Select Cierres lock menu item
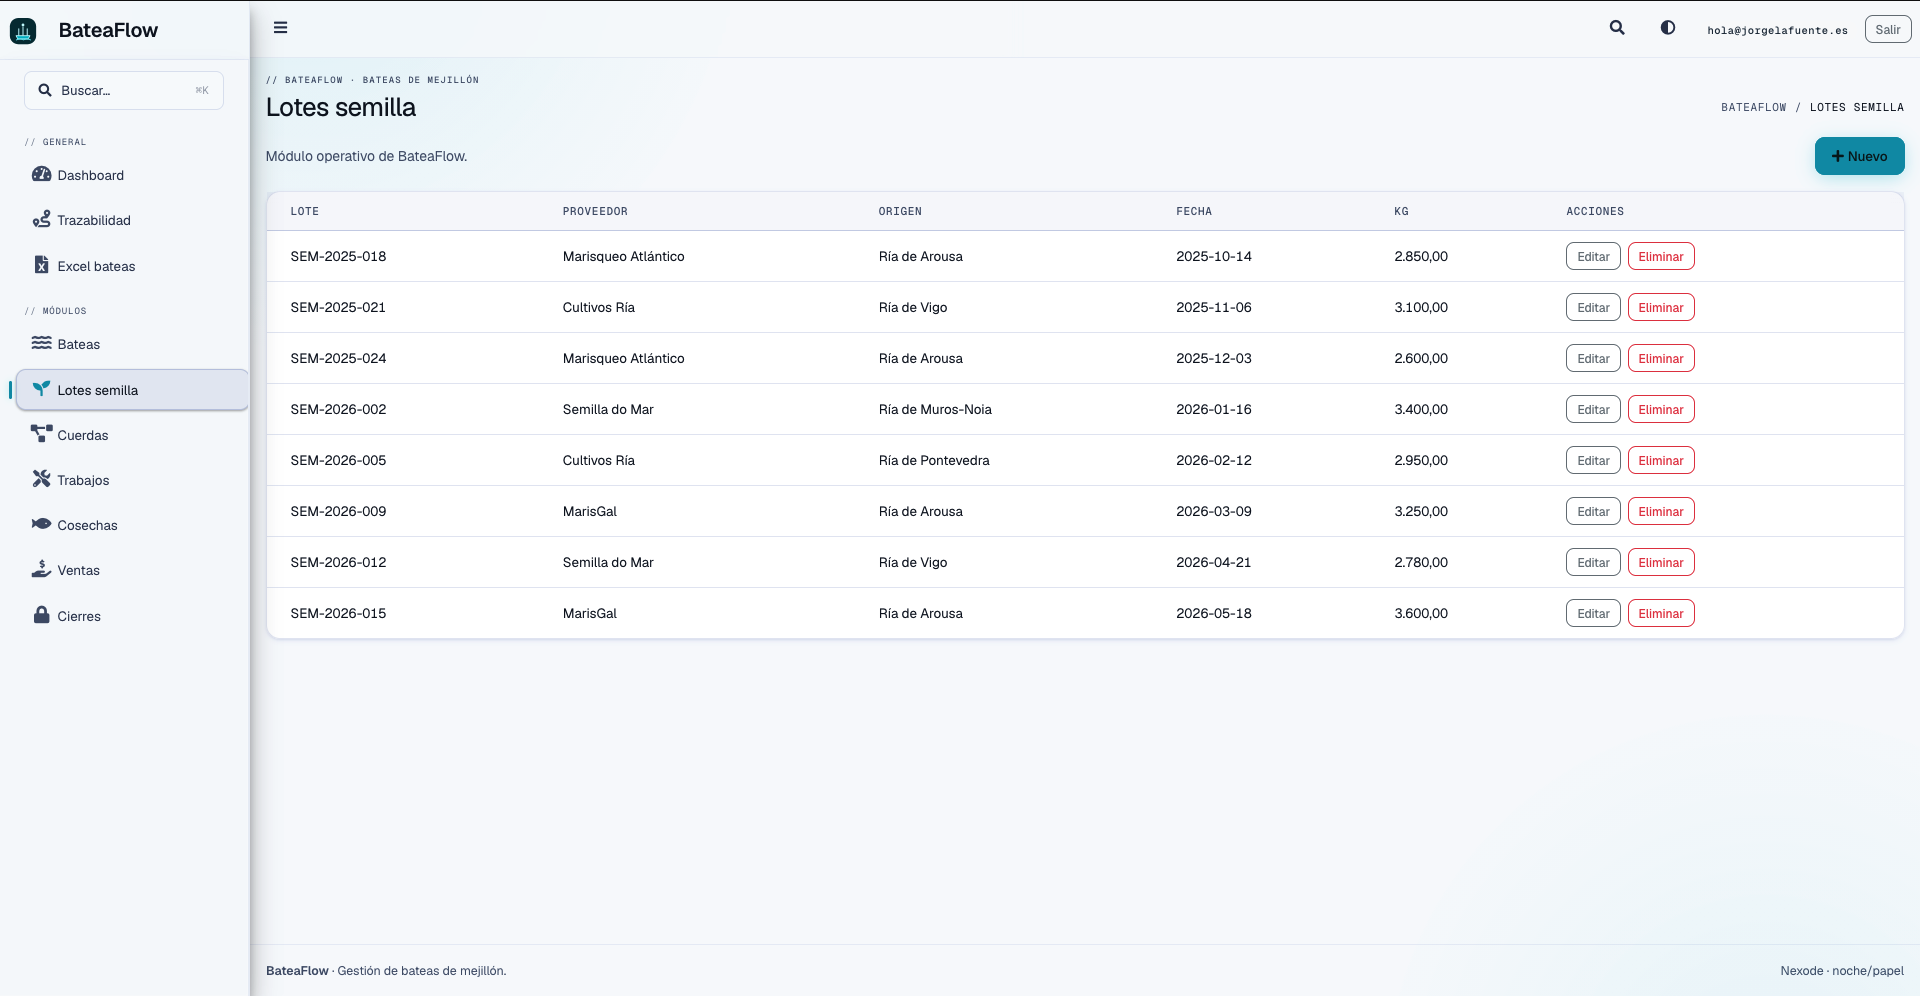 tap(132, 616)
